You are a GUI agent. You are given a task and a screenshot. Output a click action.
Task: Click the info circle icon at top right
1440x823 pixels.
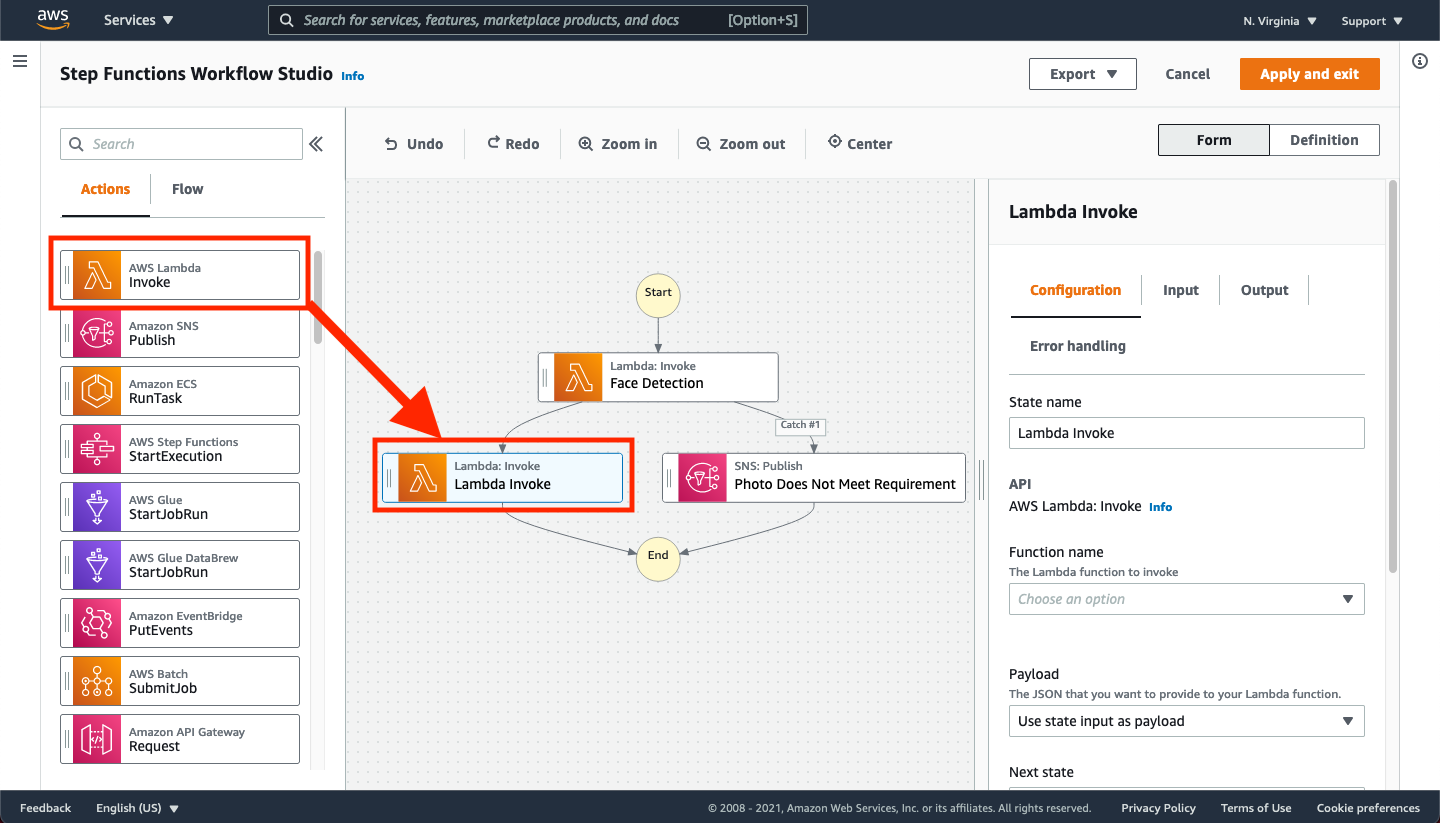click(x=1420, y=62)
